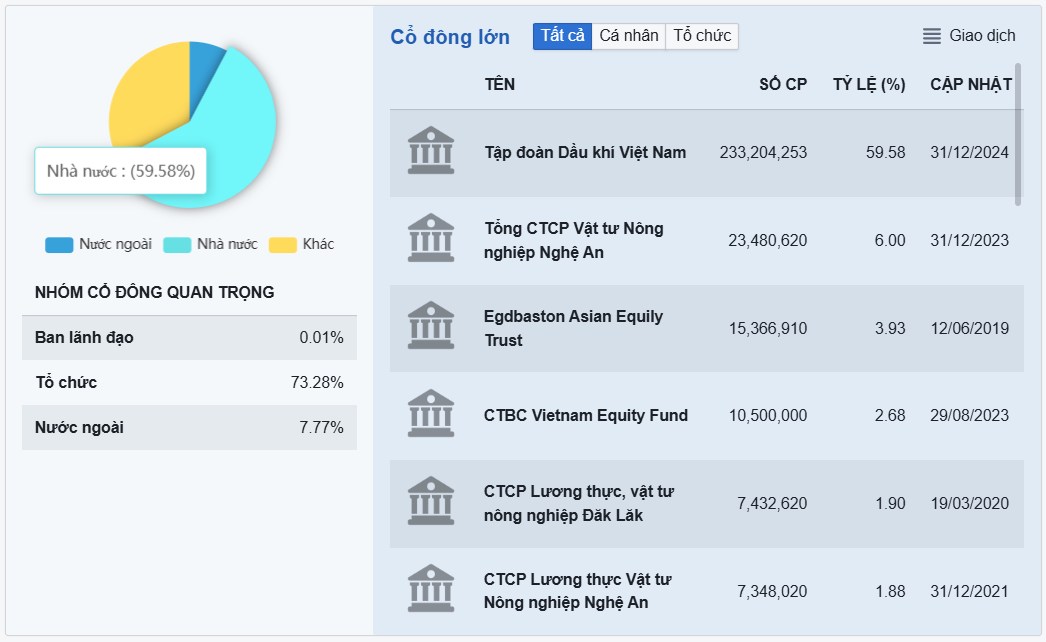1046x642 pixels.
Task: Click share count 10,500,000
Action: pos(767,415)
